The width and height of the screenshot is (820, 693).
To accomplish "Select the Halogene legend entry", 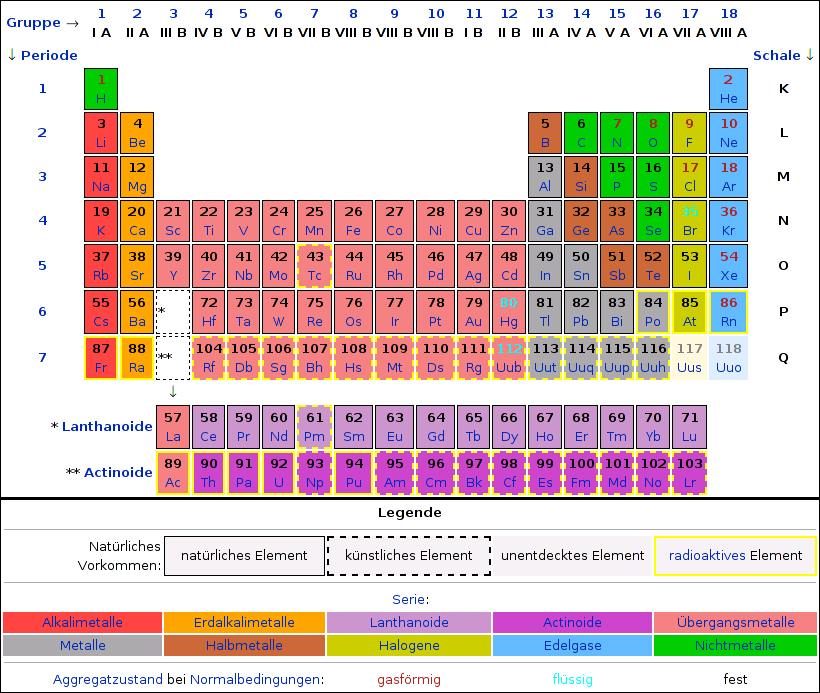I will tap(409, 645).
